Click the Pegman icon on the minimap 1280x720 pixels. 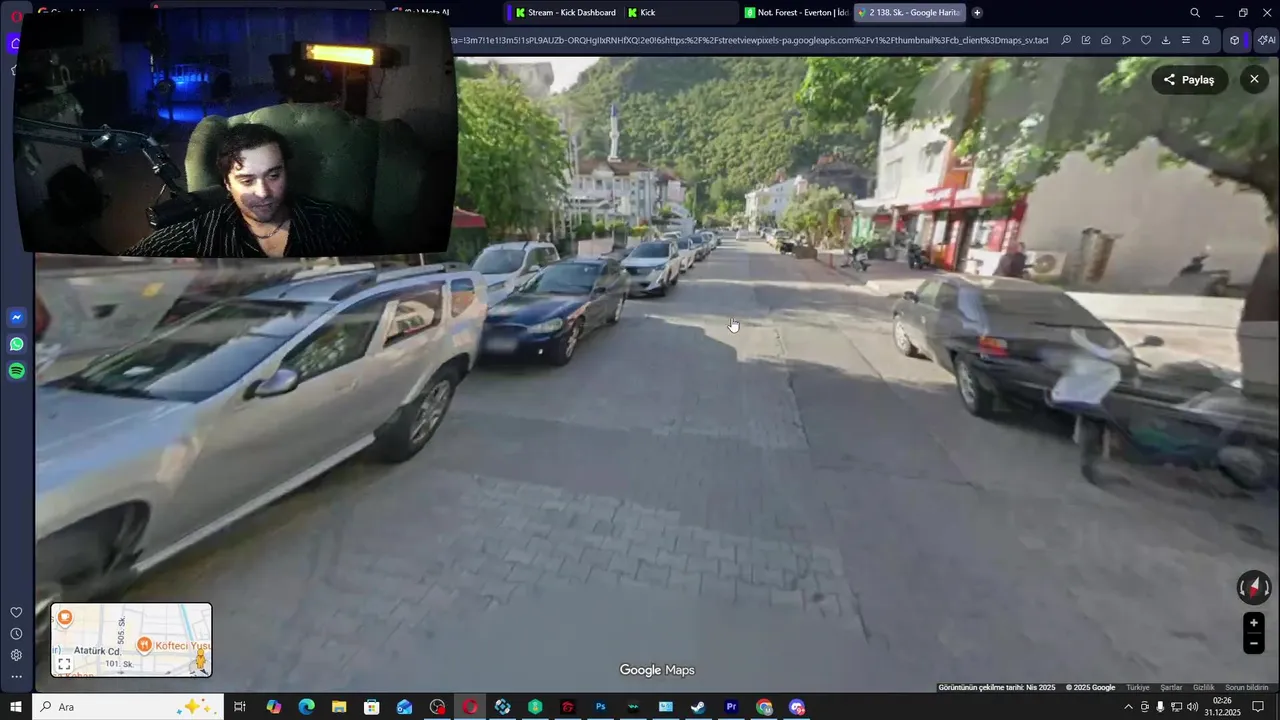(201, 660)
